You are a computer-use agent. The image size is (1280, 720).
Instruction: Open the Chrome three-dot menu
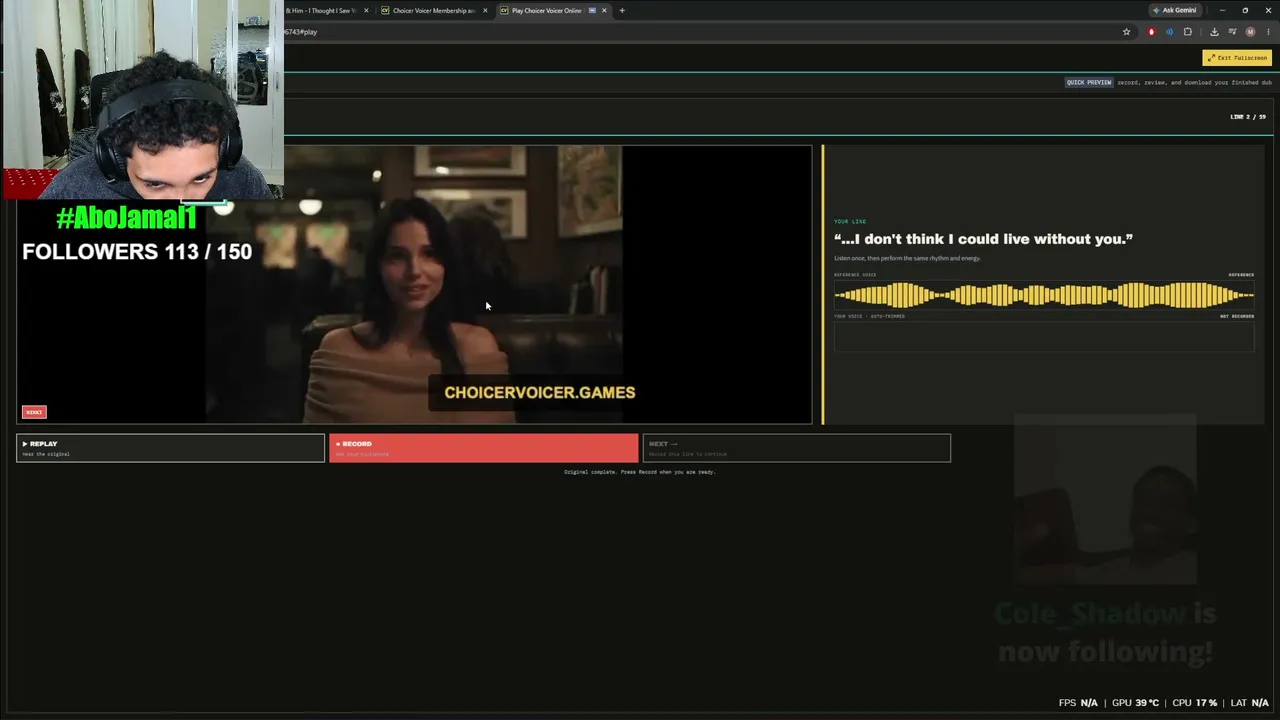1268,32
